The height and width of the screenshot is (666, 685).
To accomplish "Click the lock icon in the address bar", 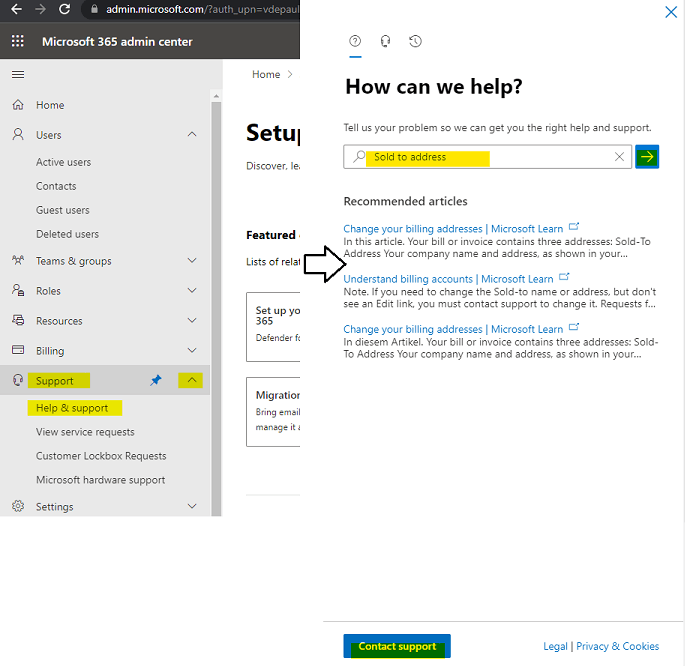I will pyautogui.click(x=94, y=9).
